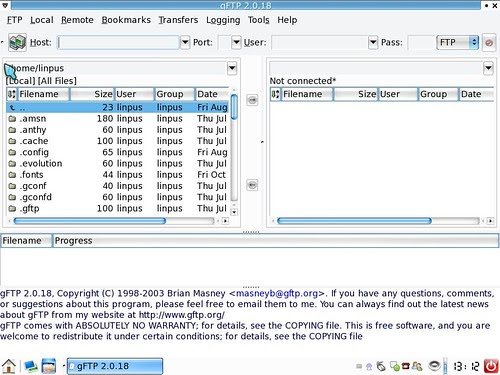Viewport: 500px width, 375px height.
Task: Click the volume slider in the system tray
Action: click(445, 366)
